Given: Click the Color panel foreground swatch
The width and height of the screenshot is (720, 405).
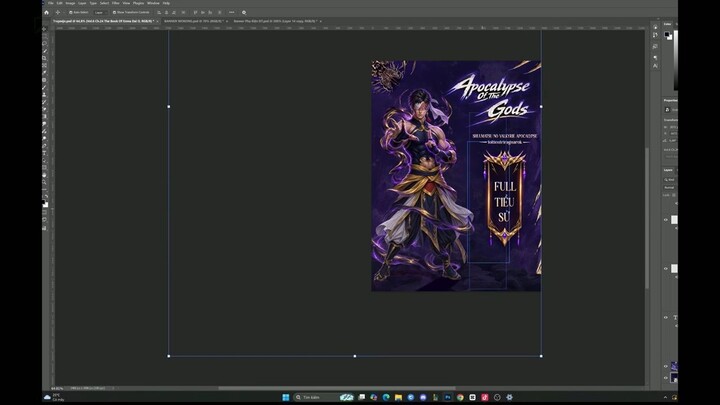Looking at the screenshot, I should pos(667,34).
